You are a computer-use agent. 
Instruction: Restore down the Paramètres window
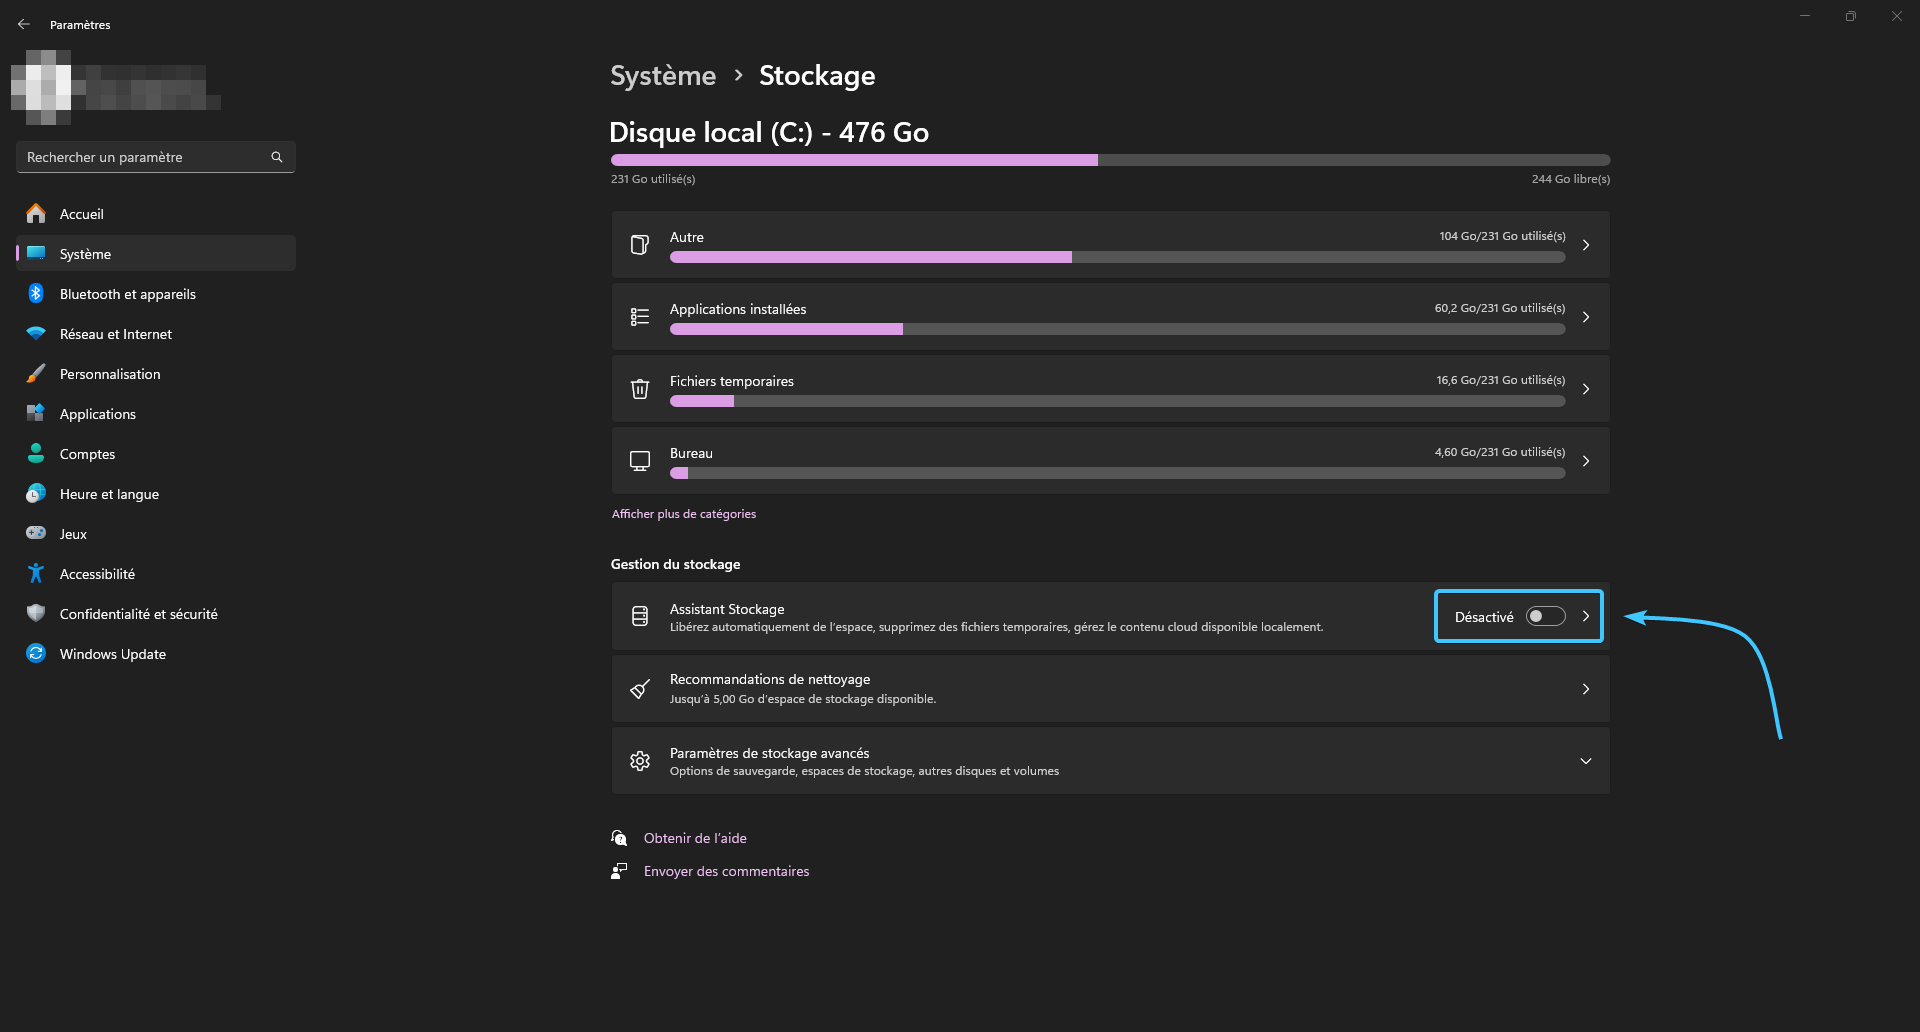pyautogui.click(x=1850, y=16)
